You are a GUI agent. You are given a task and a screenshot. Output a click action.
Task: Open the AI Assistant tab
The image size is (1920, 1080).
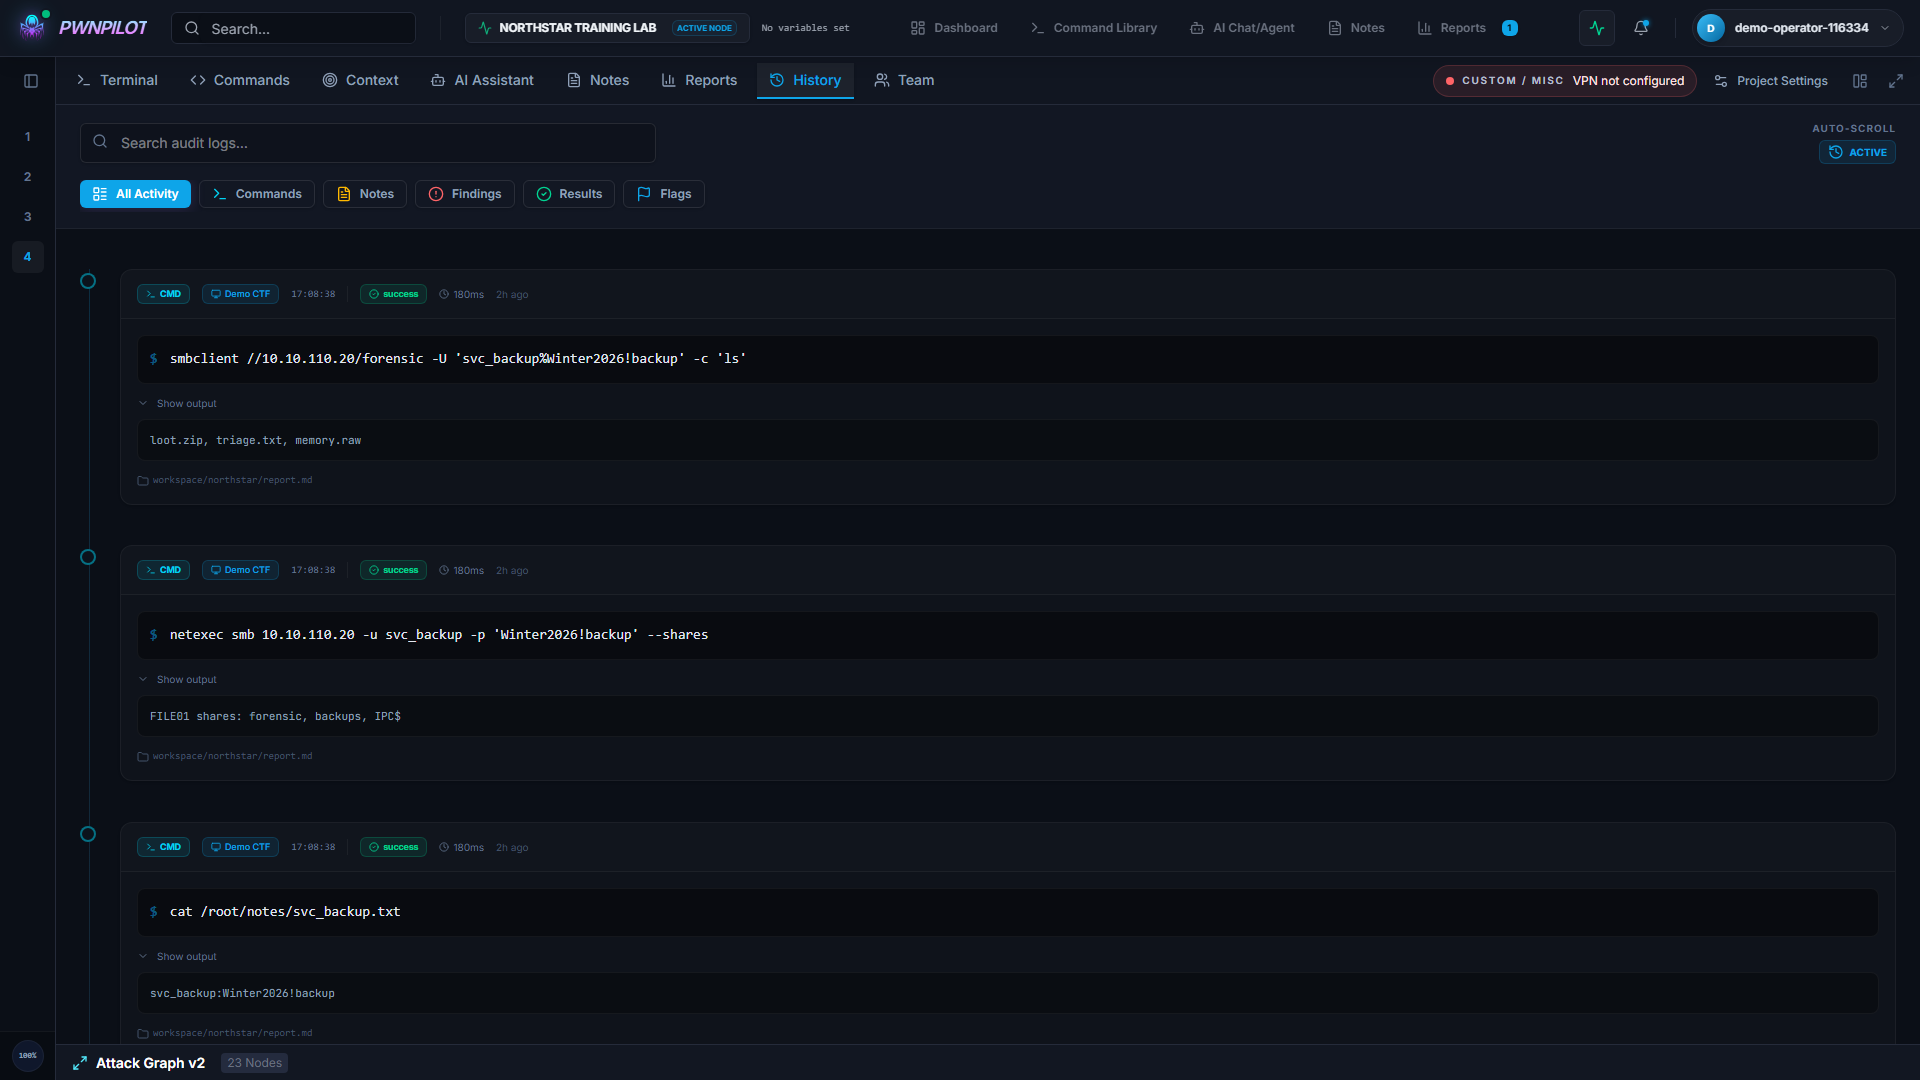click(482, 81)
